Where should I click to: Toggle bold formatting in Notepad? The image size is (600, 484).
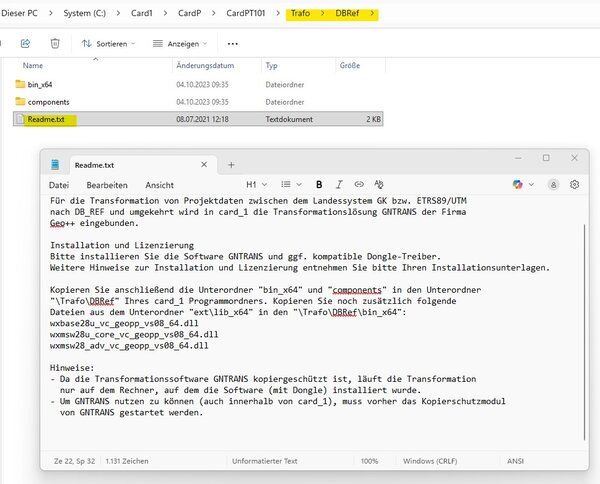[319, 185]
